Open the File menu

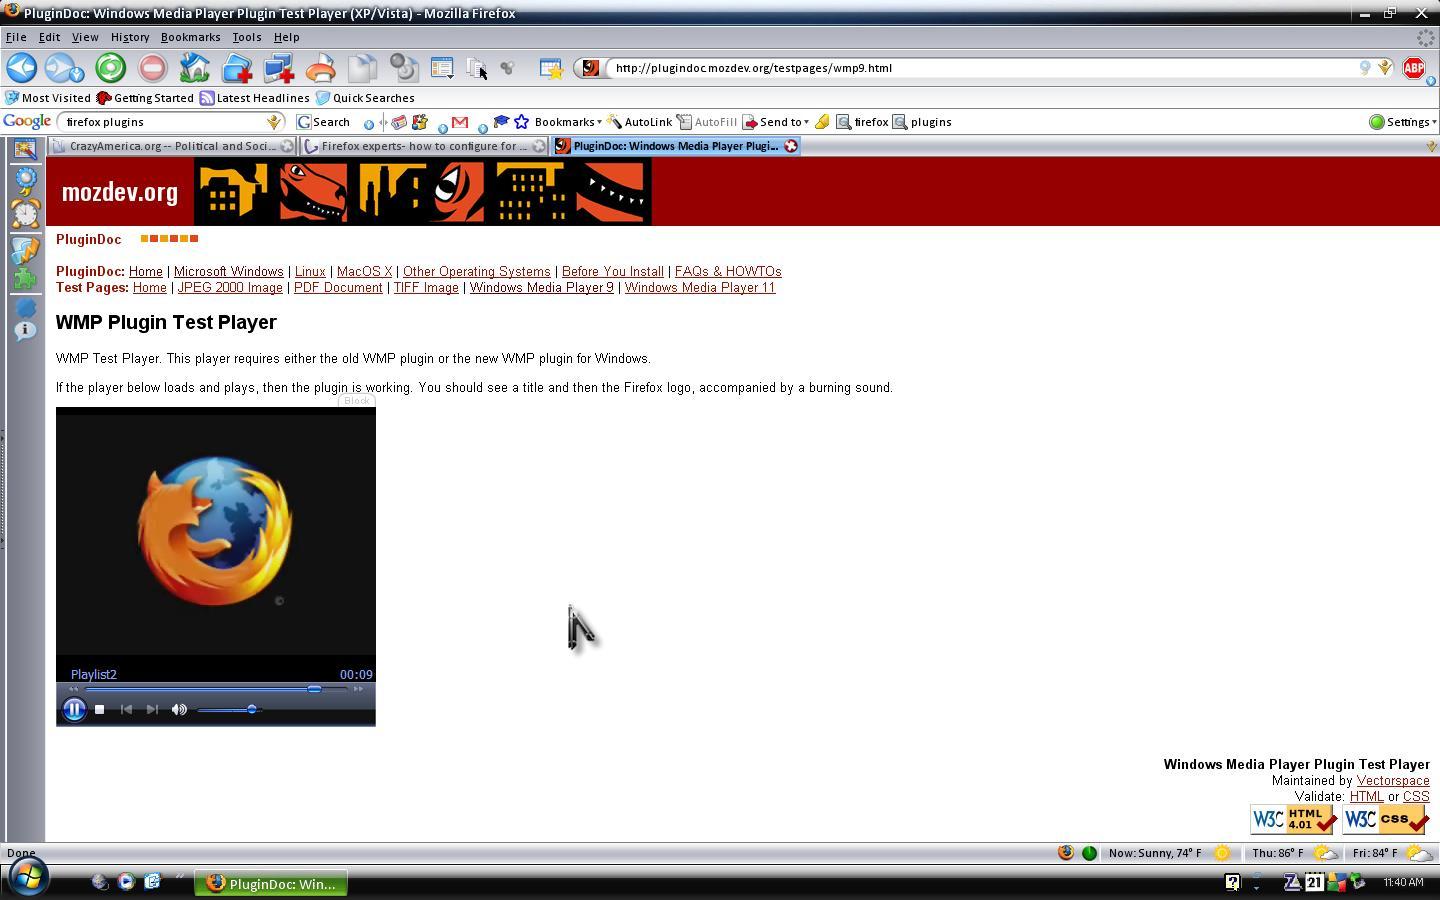pyautogui.click(x=16, y=37)
